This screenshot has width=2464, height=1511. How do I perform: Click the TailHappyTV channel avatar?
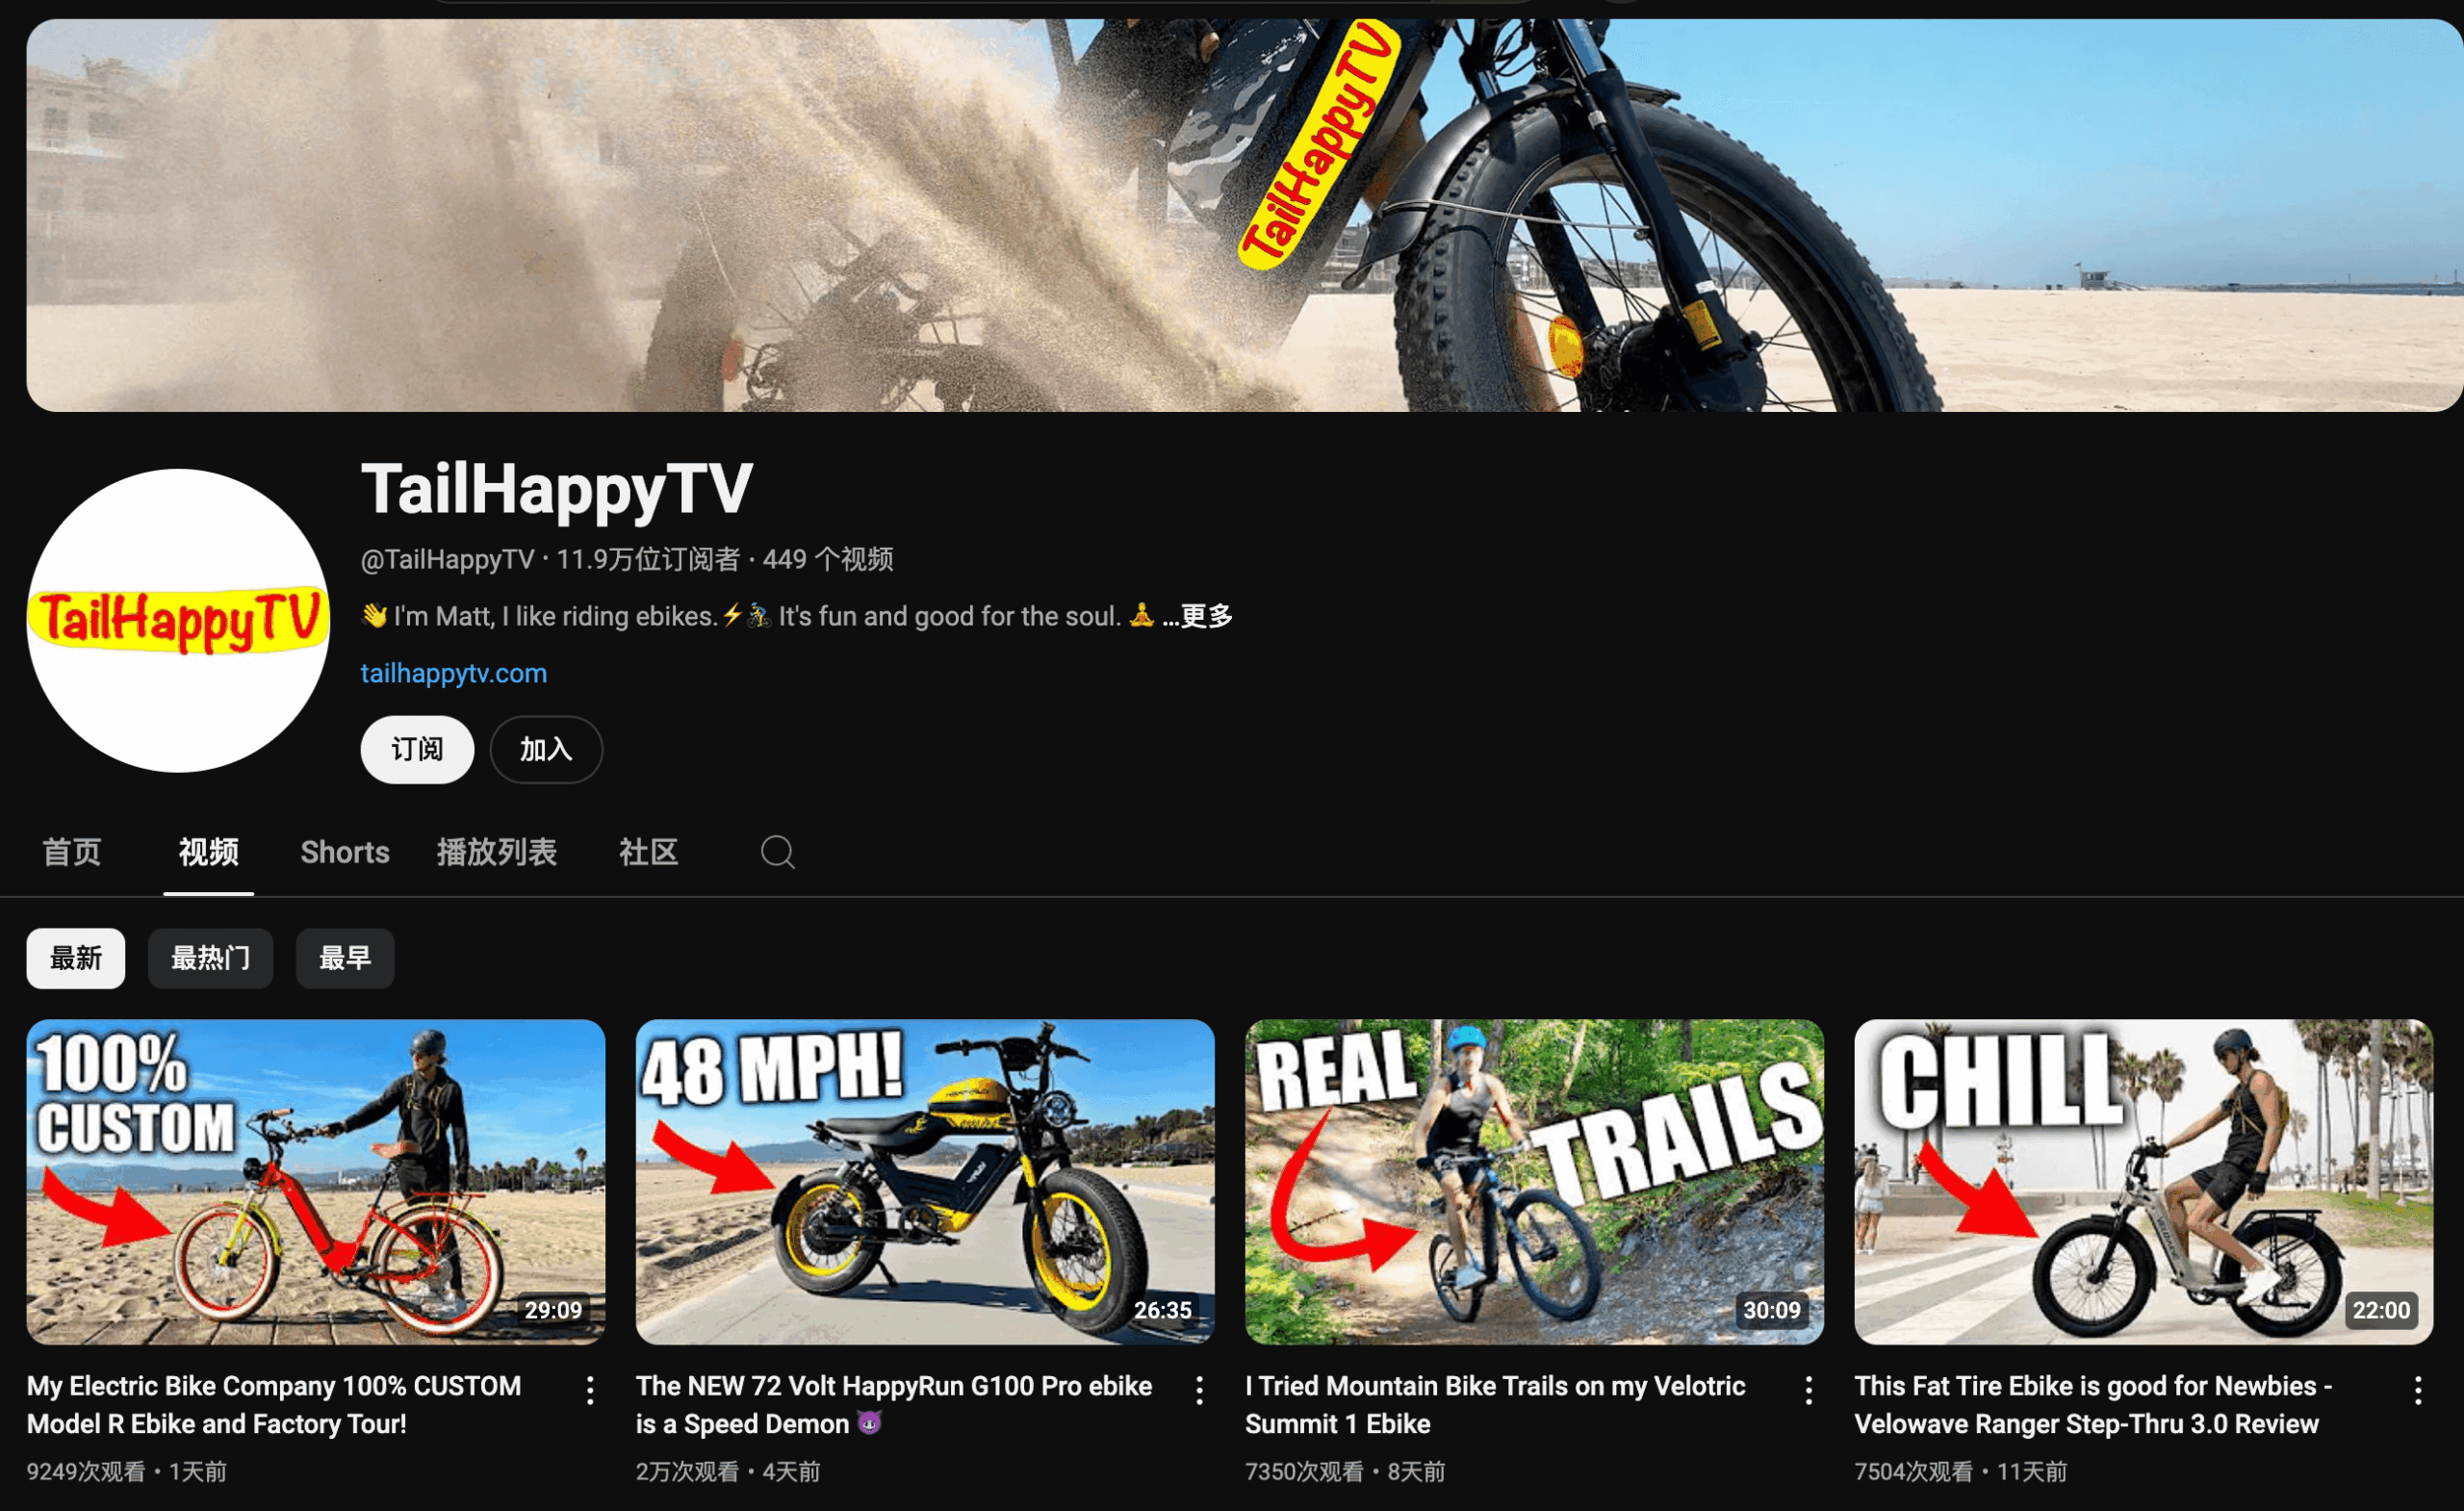(178, 620)
